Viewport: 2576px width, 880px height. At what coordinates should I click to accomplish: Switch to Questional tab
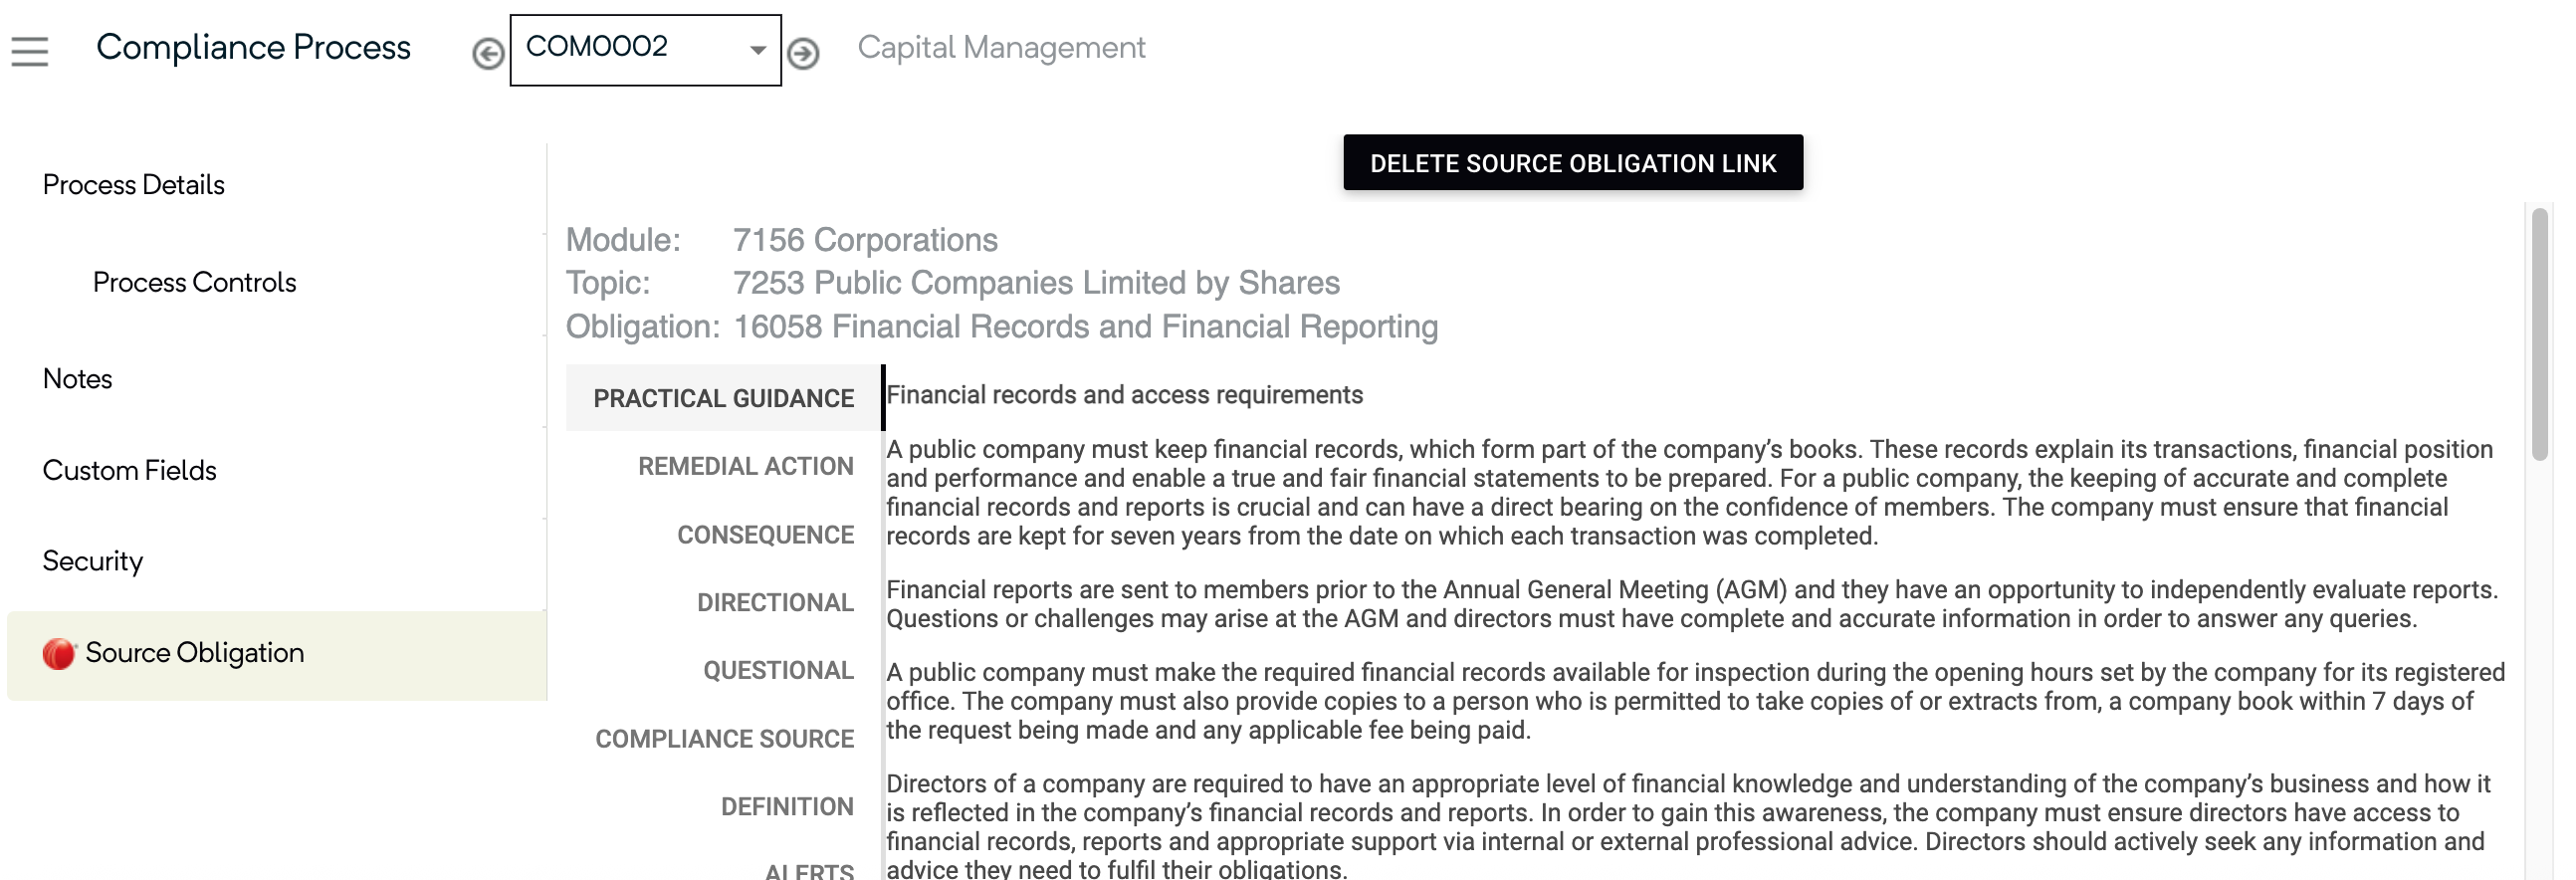point(778,671)
